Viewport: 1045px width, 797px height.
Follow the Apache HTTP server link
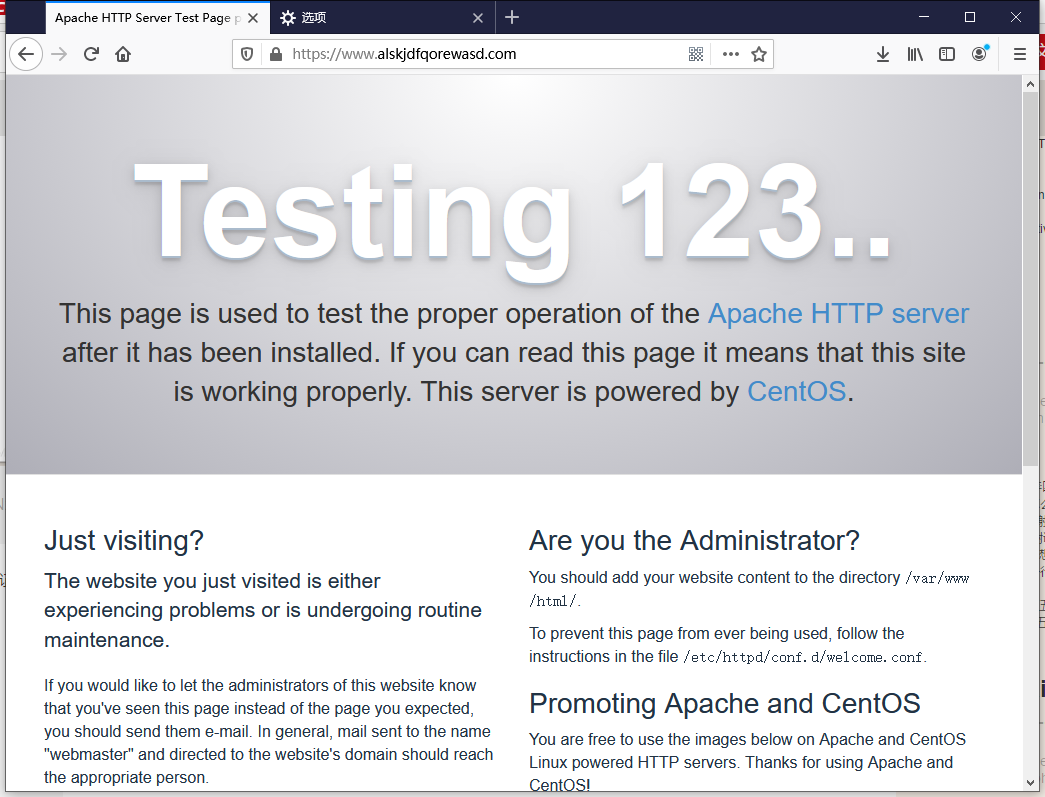(838, 313)
